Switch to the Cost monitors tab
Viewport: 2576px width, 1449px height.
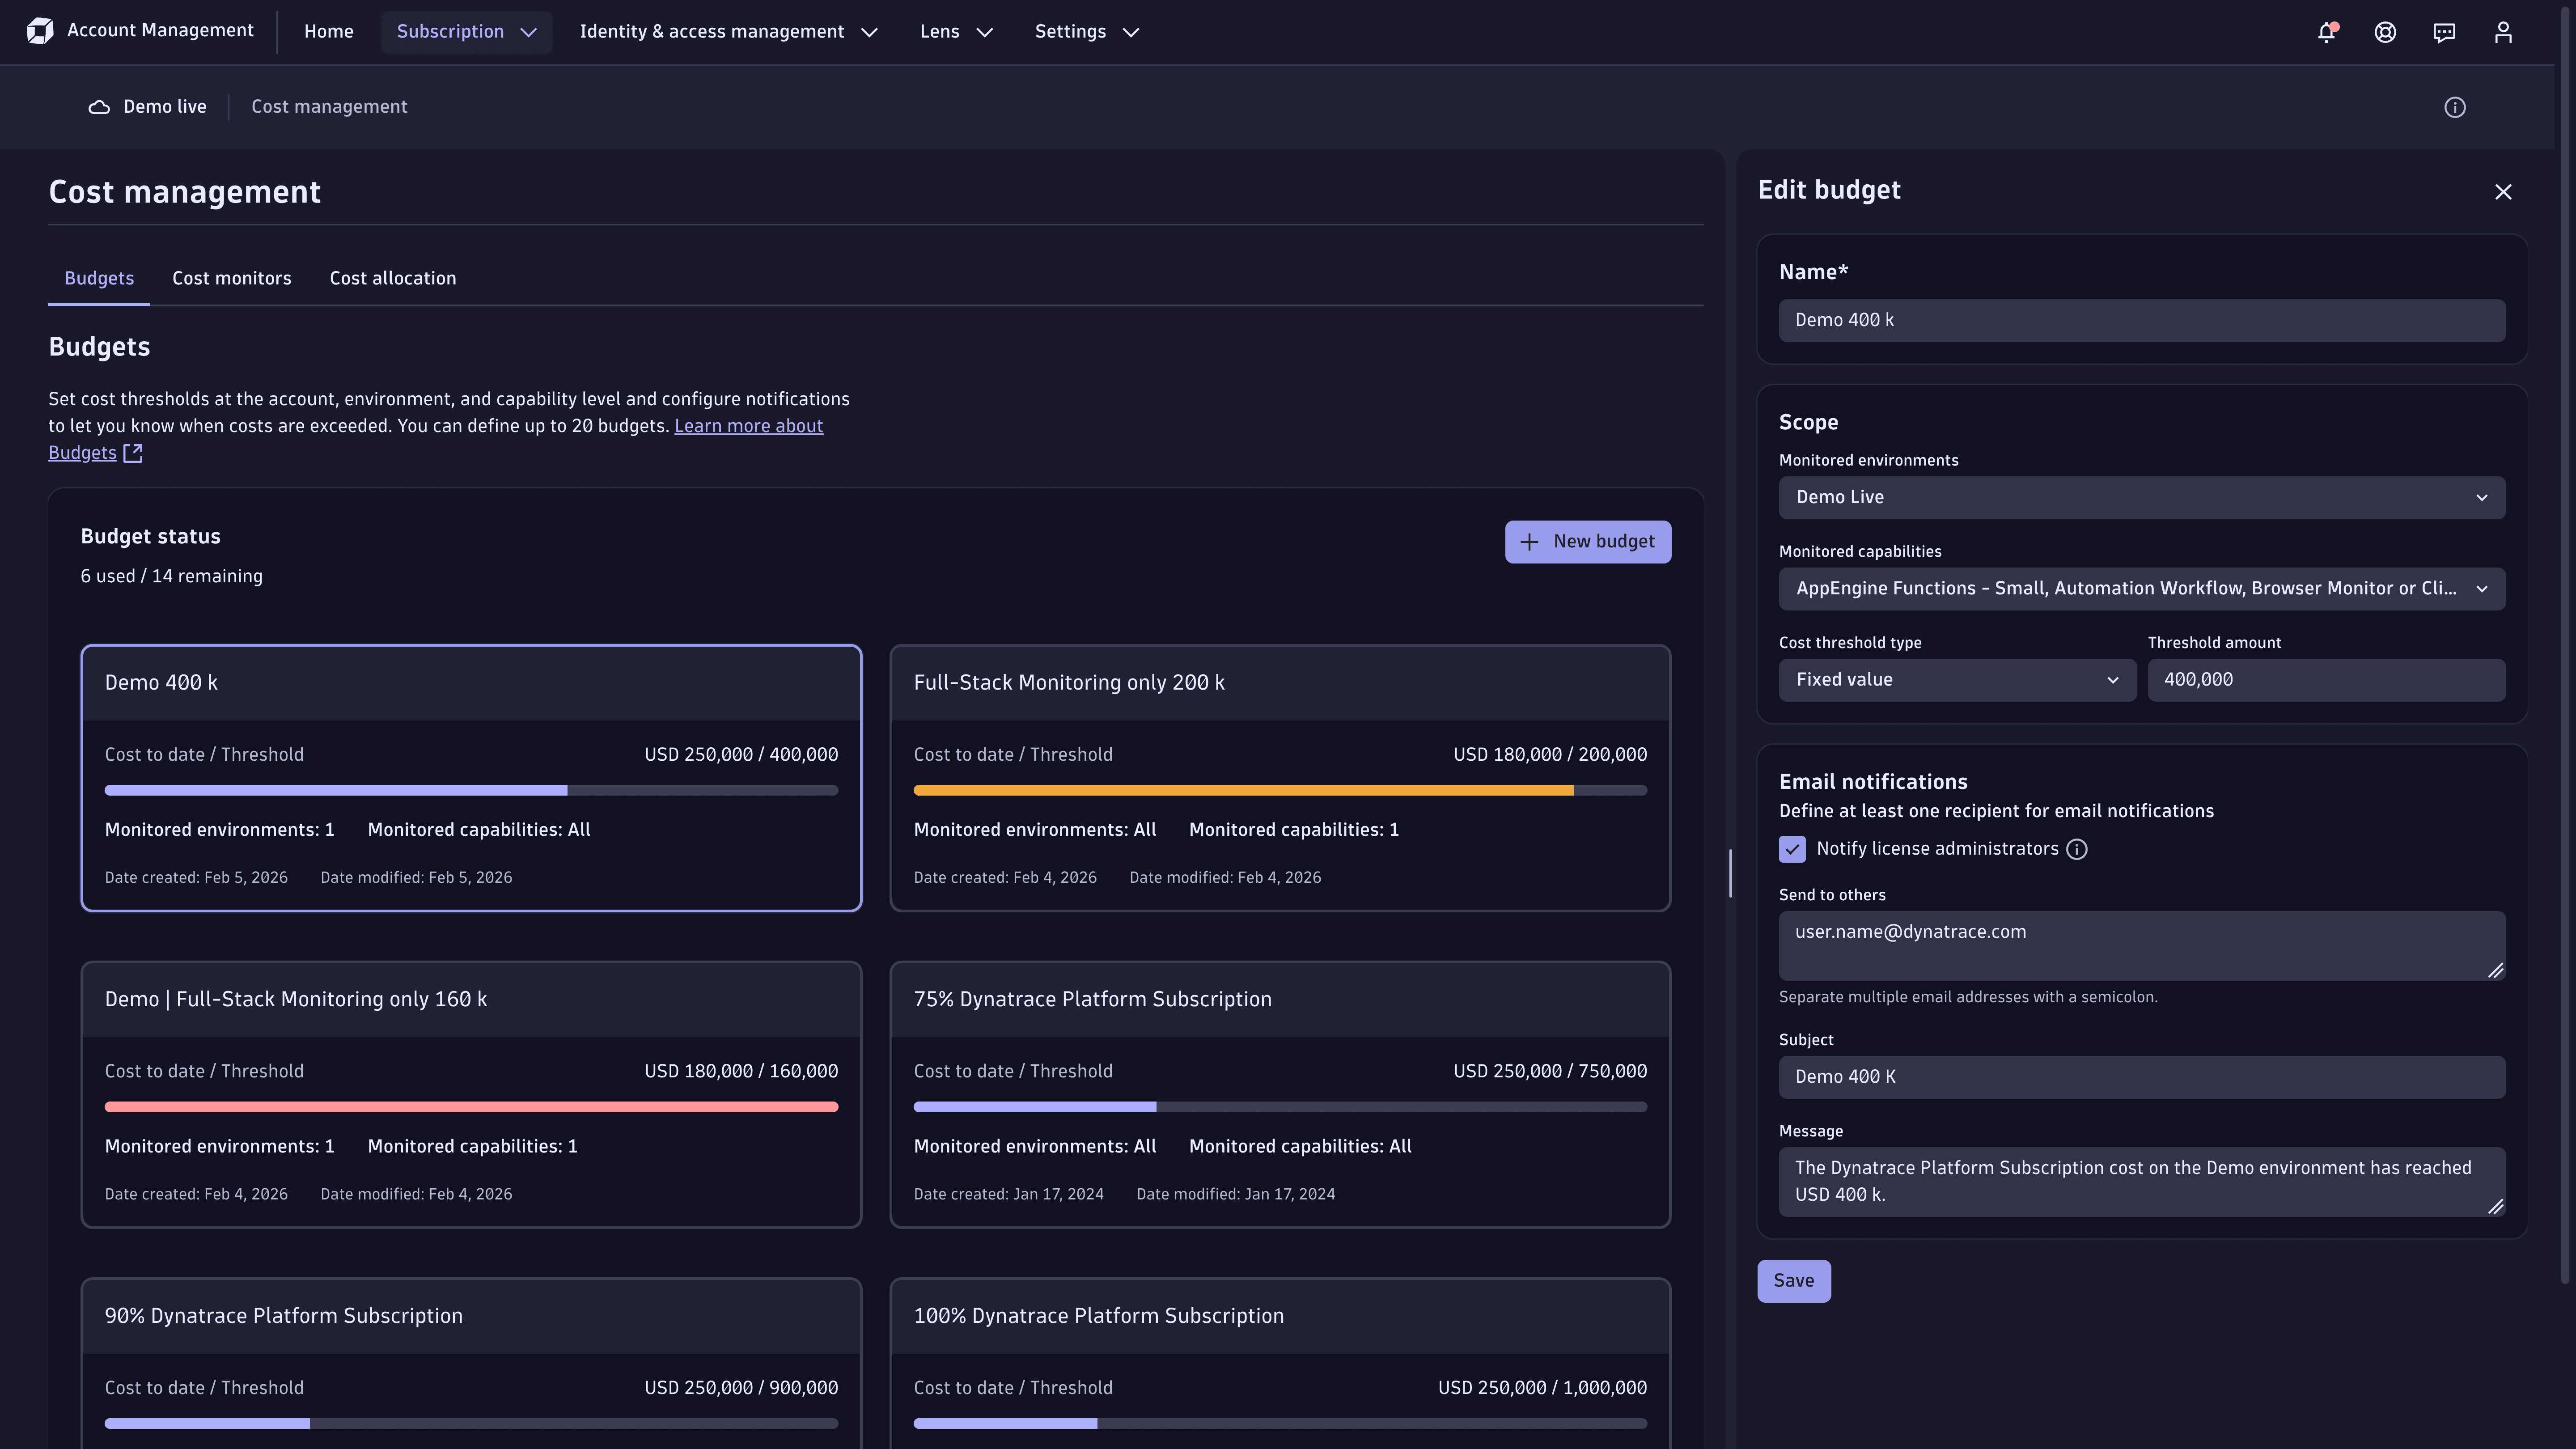coord(231,278)
